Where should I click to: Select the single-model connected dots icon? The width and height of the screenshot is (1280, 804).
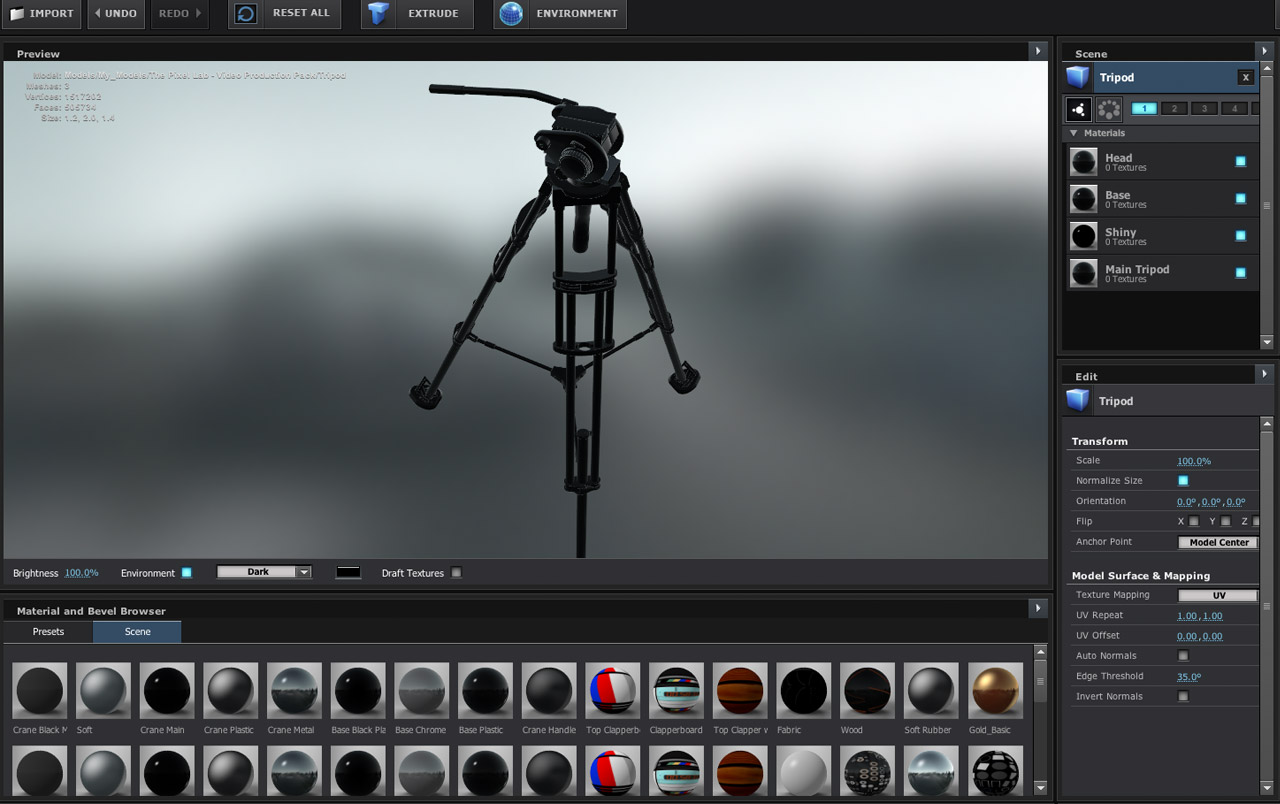click(1079, 110)
